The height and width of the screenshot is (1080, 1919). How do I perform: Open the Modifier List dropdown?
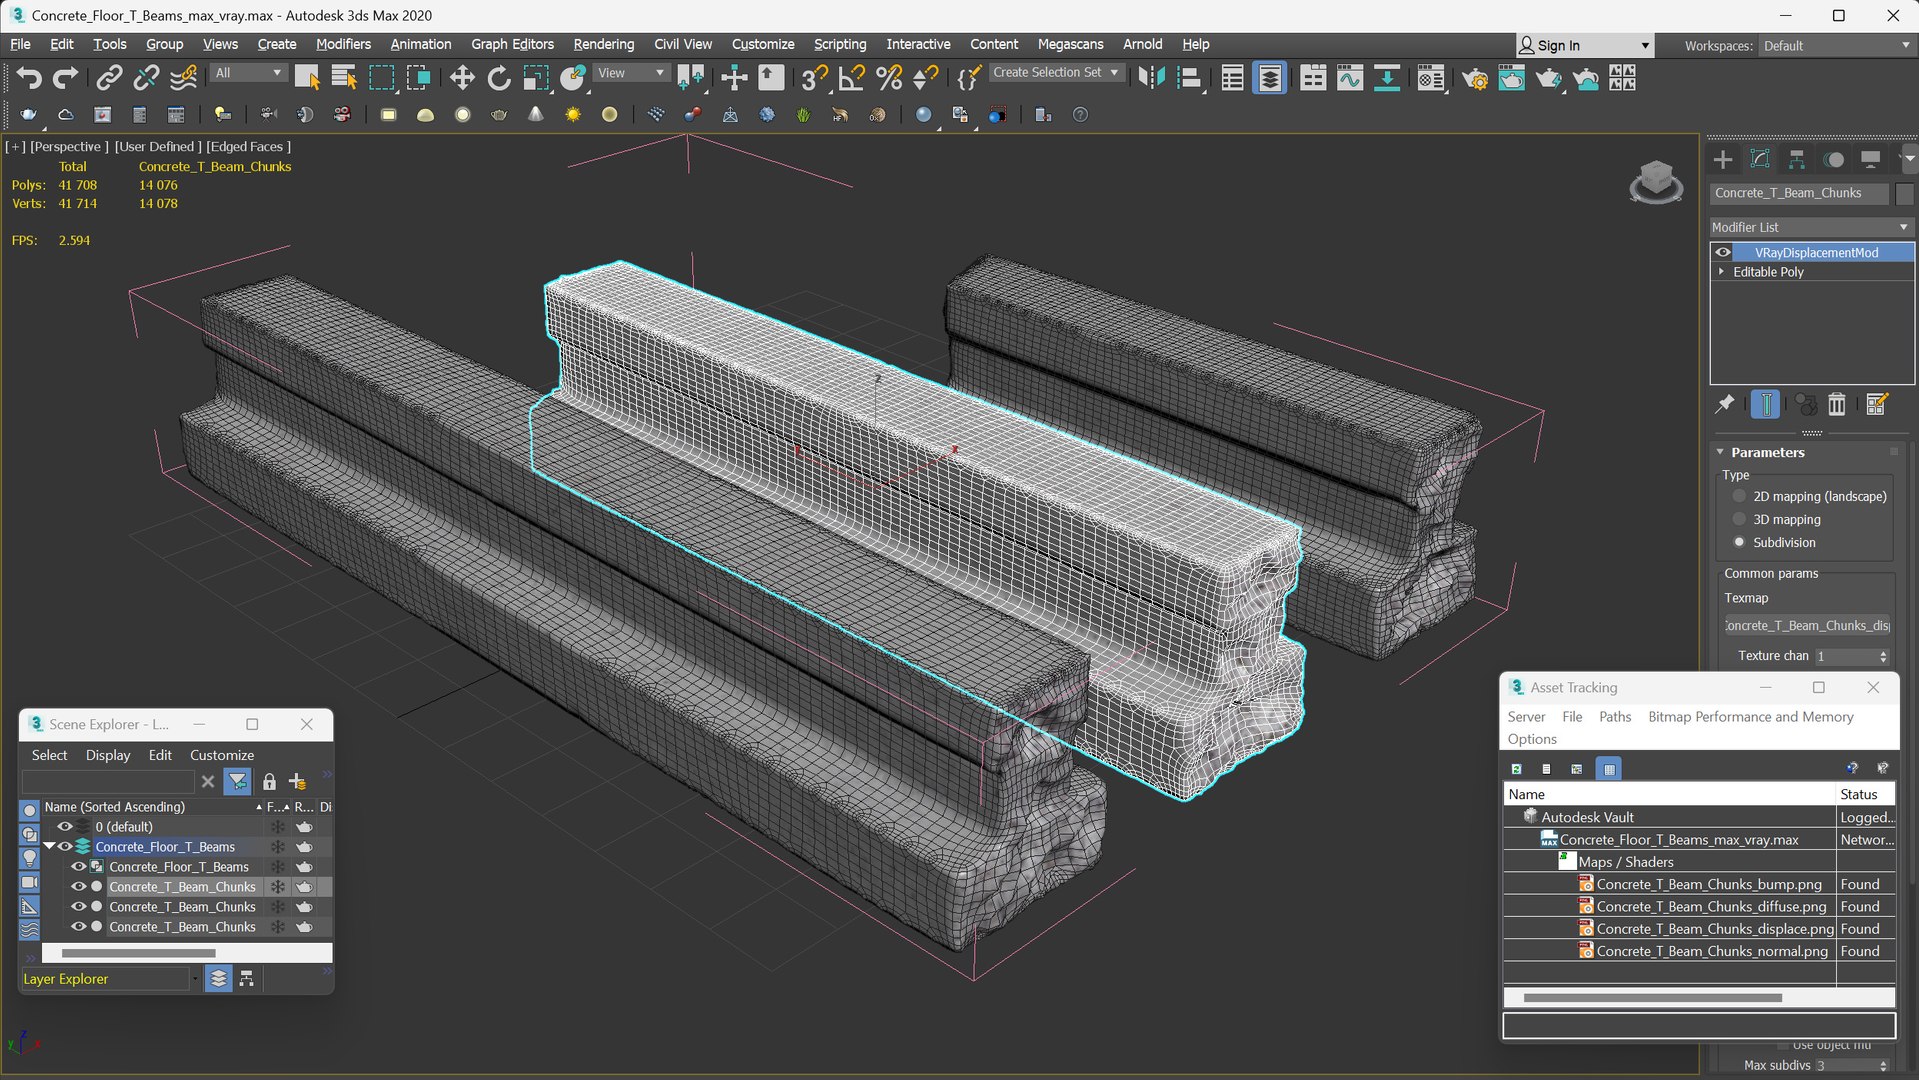pos(1811,227)
